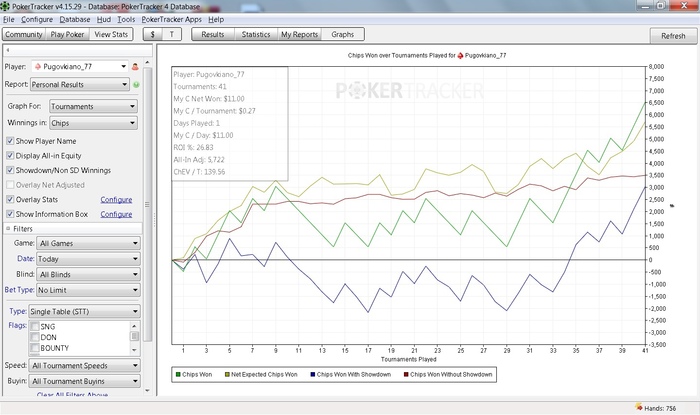Open the Blind filter dropdown
The image size is (700, 415).
(x=88, y=274)
